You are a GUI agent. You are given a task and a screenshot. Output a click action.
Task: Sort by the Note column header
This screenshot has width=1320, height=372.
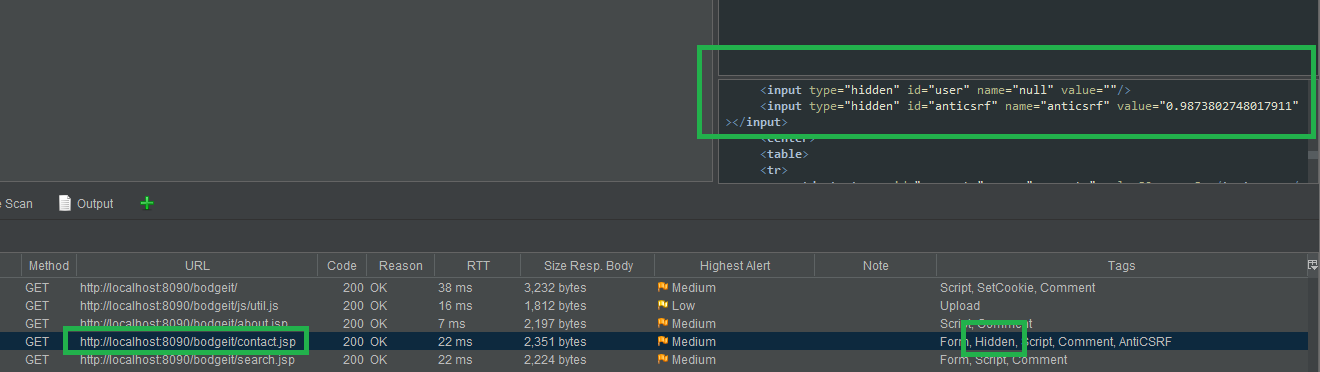(x=875, y=266)
